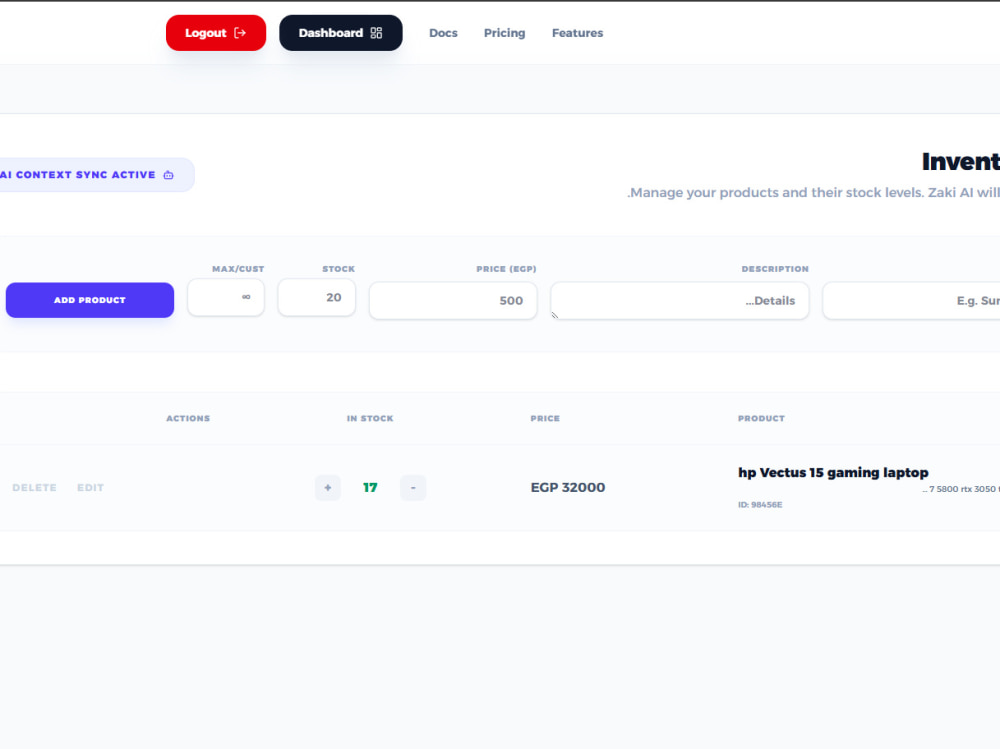Focus the Max/Cust input field
Screen dimensions: 1000x749
point(226,297)
